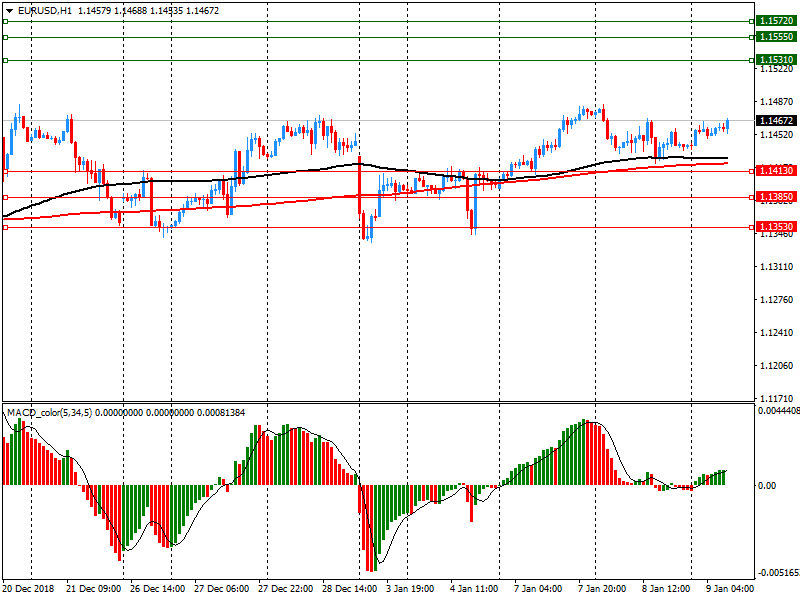The width and height of the screenshot is (800, 600).
Task: Select the 28 Dec 14:00 time label
Action: click(x=352, y=590)
